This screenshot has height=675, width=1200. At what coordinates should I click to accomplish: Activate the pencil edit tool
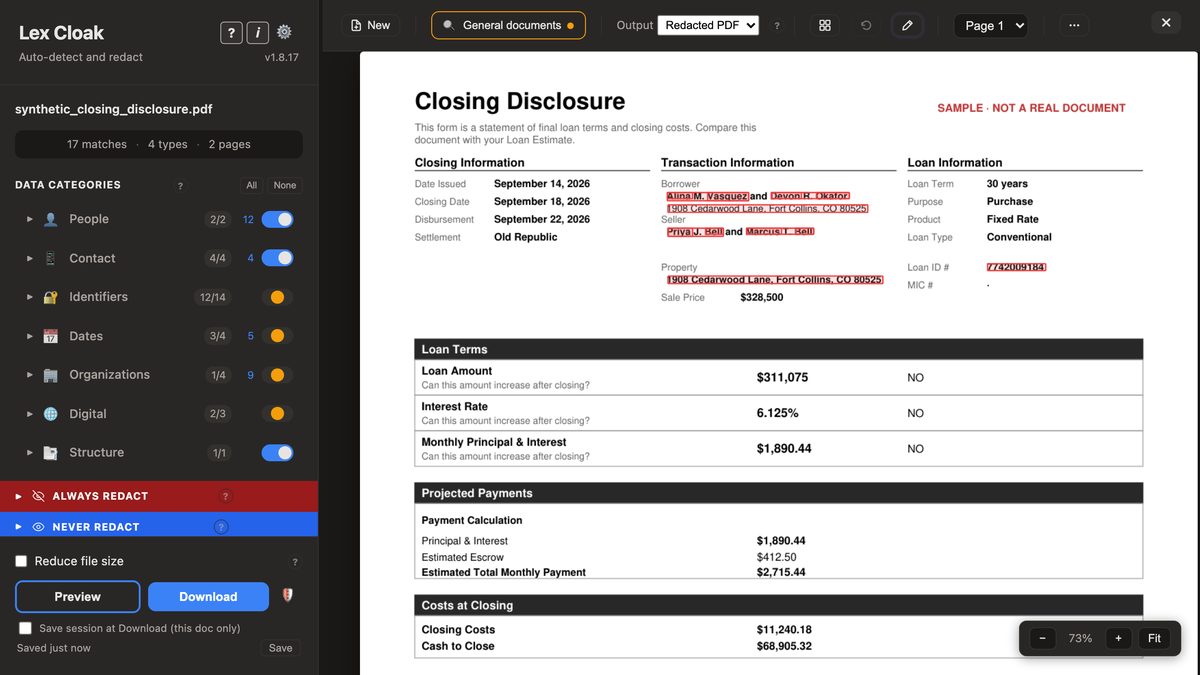point(907,25)
